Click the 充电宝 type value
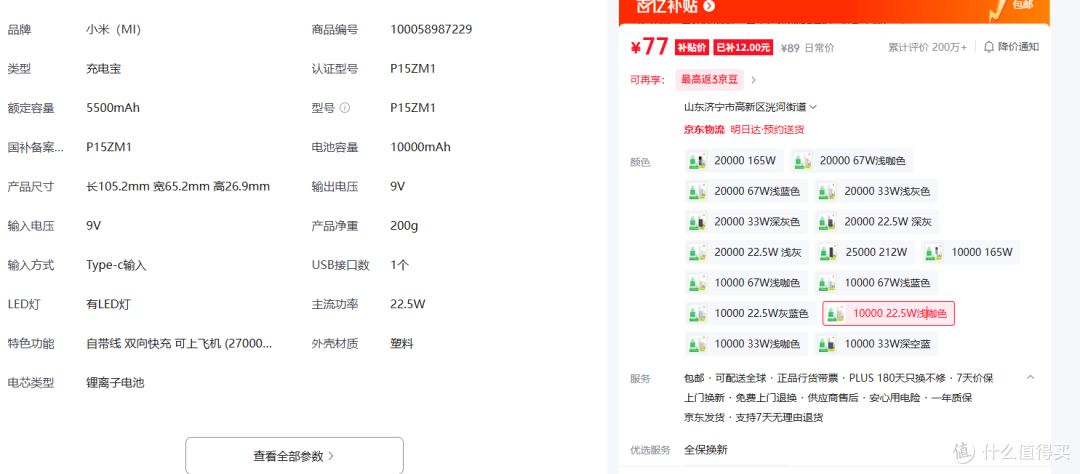The width and height of the screenshot is (1080, 474). [x=104, y=69]
